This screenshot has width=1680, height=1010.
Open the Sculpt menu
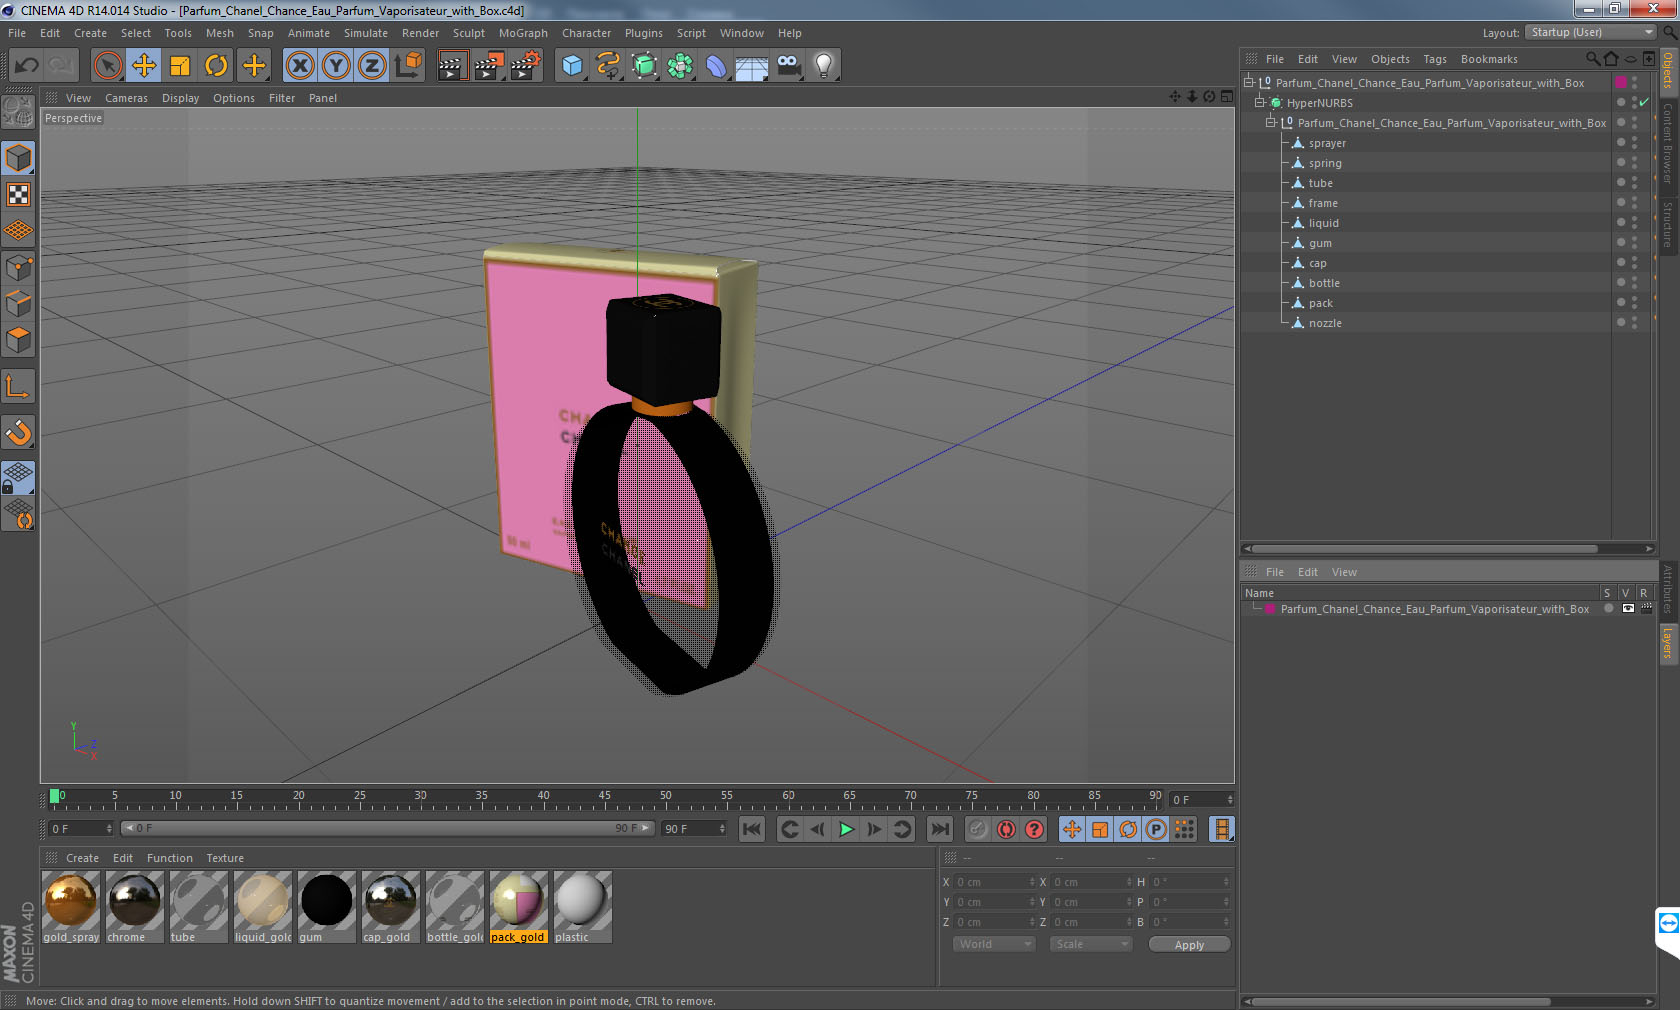click(468, 33)
